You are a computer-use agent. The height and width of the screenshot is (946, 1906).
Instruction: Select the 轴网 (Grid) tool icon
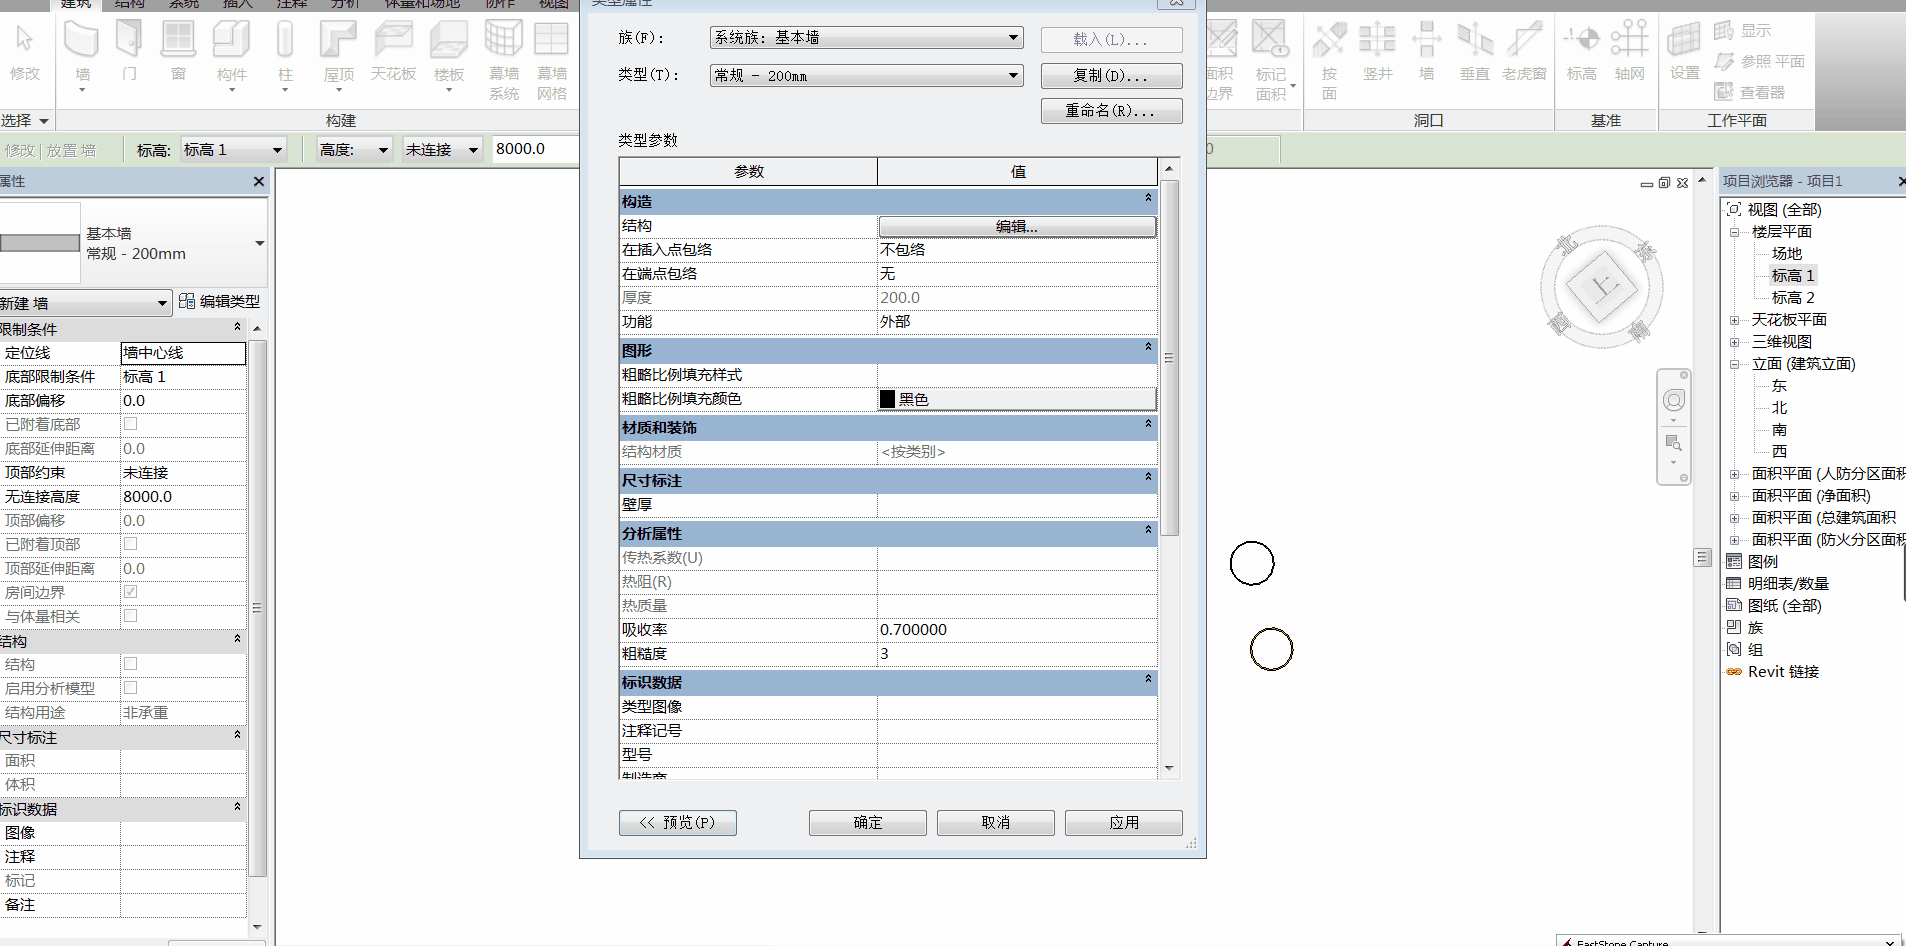pyautogui.click(x=1629, y=40)
